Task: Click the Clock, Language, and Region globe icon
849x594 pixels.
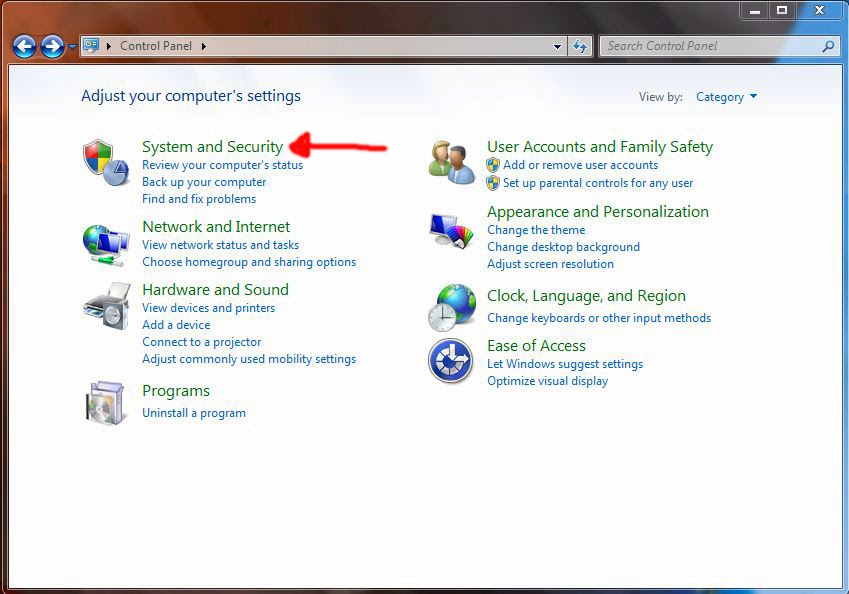Action: 452,308
